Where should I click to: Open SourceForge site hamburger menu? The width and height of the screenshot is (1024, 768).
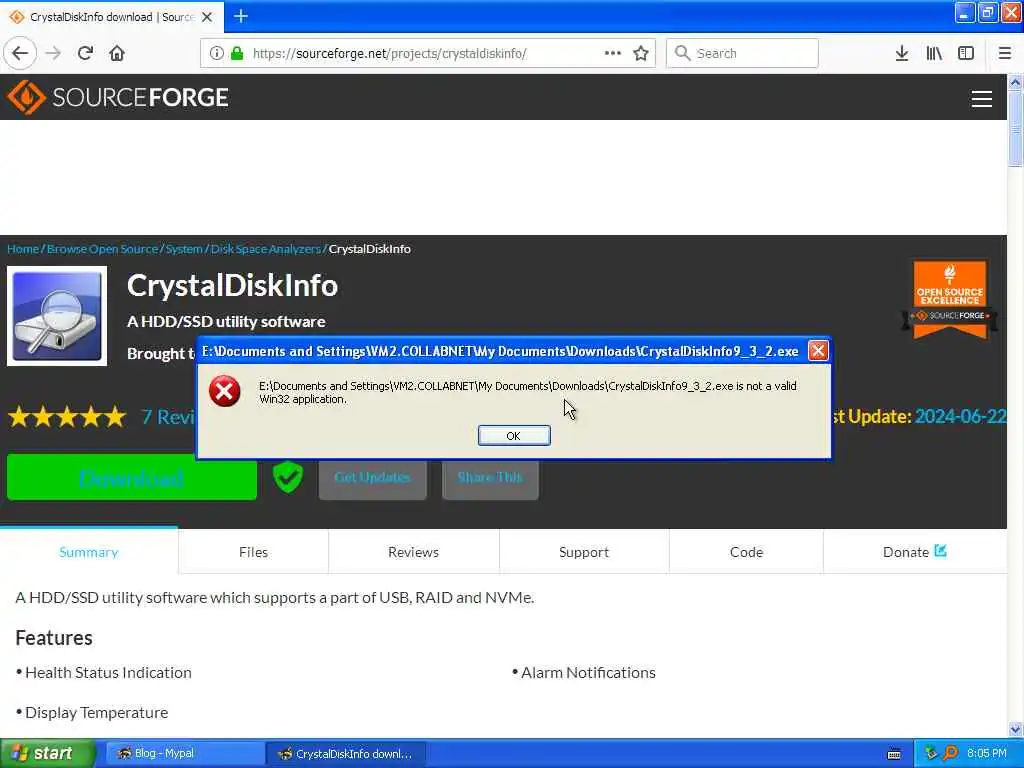pyautogui.click(x=982, y=99)
